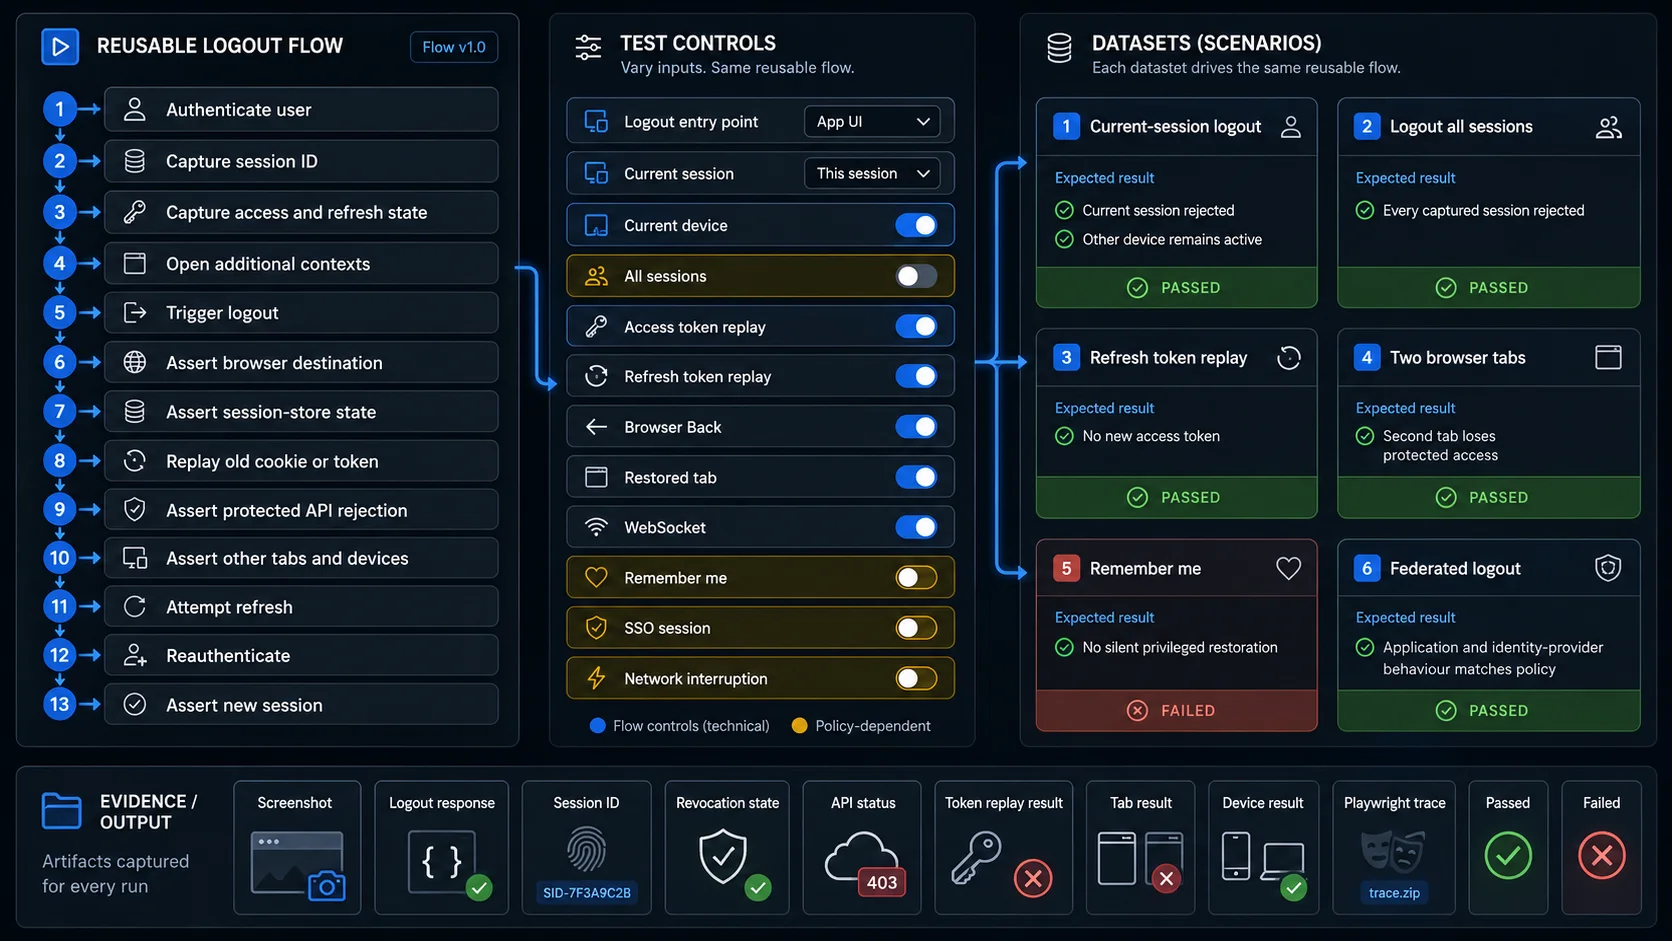Click the shield icon on Federated logout card

[1608, 568]
